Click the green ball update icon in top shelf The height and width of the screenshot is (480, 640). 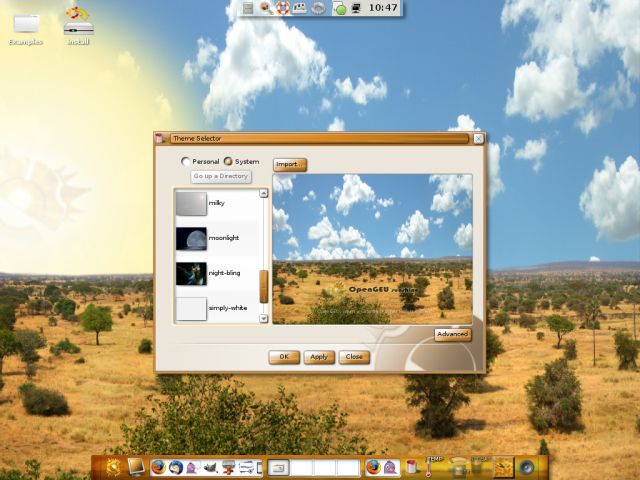coord(339,8)
